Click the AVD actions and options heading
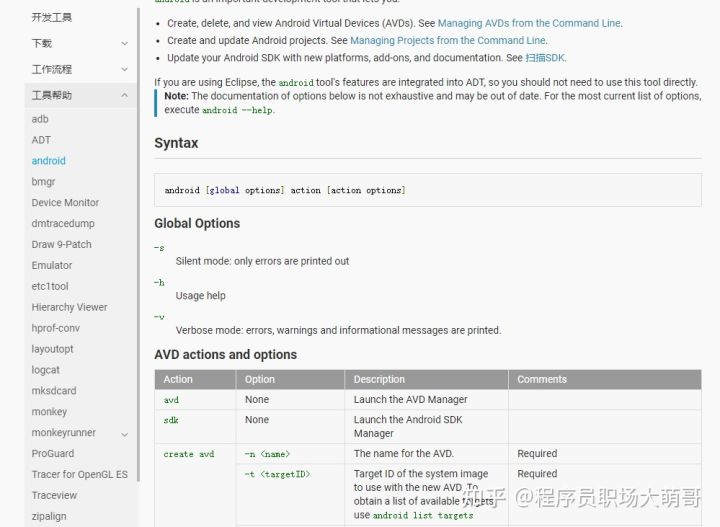The width and height of the screenshot is (720, 527). point(225,354)
